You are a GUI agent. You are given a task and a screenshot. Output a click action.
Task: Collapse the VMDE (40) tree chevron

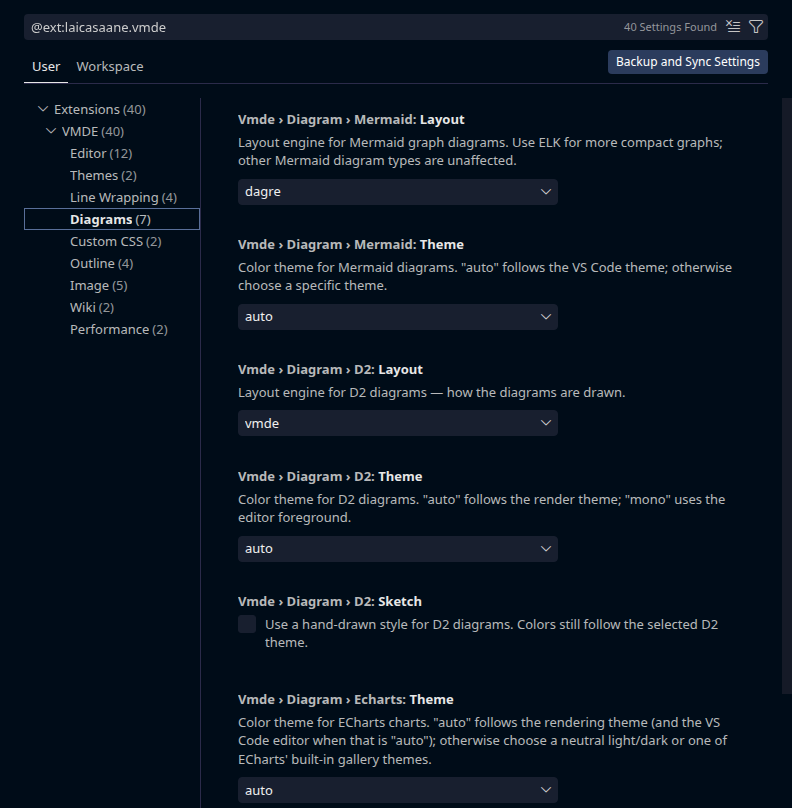(x=51, y=131)
